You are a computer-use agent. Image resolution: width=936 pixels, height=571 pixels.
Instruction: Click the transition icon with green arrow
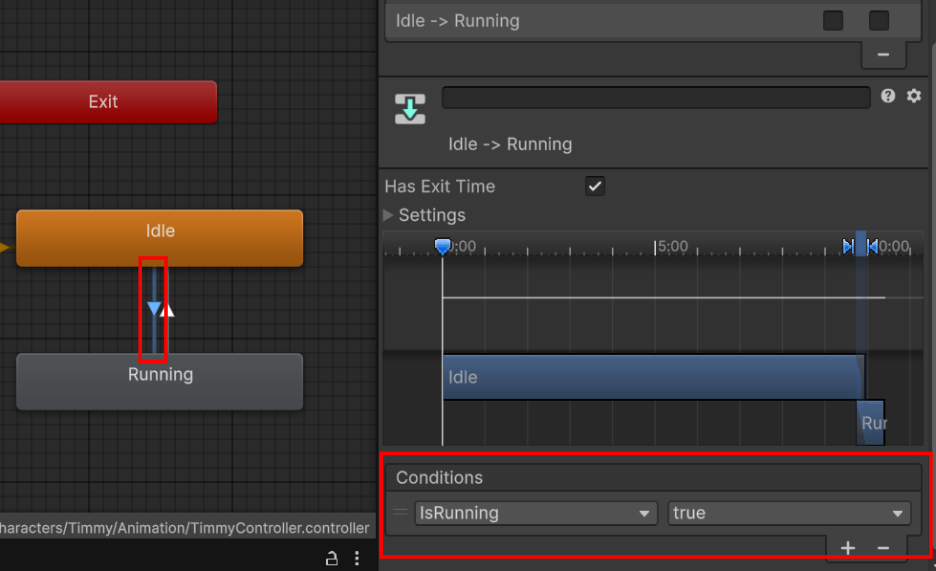pyautogui.click(x=410, y=109)
